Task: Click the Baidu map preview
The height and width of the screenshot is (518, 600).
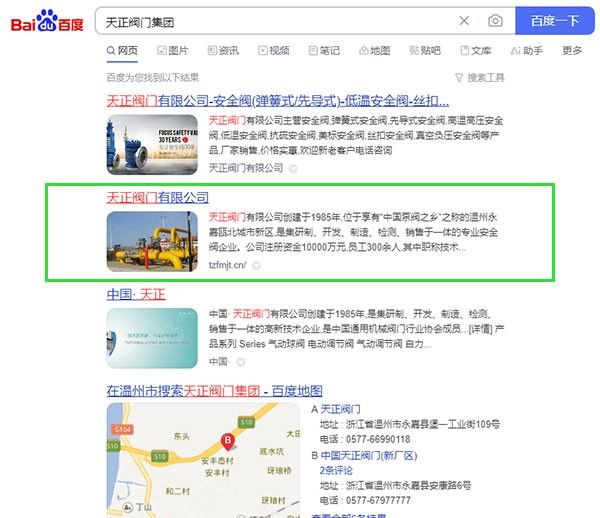Action: click(203, 460)
